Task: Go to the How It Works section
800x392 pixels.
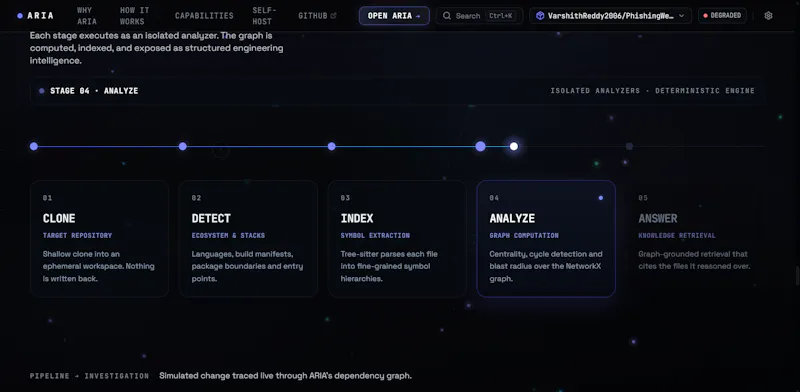Action: click(135, 16)
